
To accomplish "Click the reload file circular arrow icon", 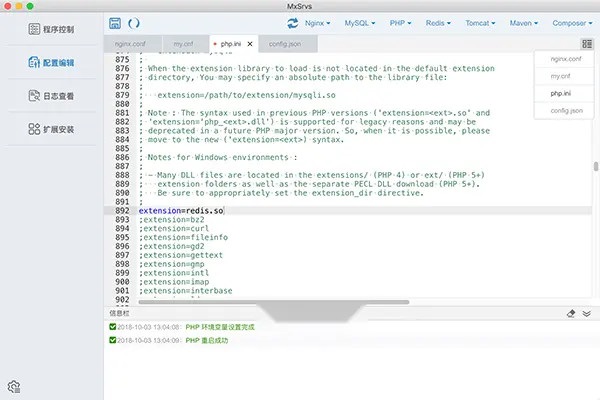I will (134, 23).
